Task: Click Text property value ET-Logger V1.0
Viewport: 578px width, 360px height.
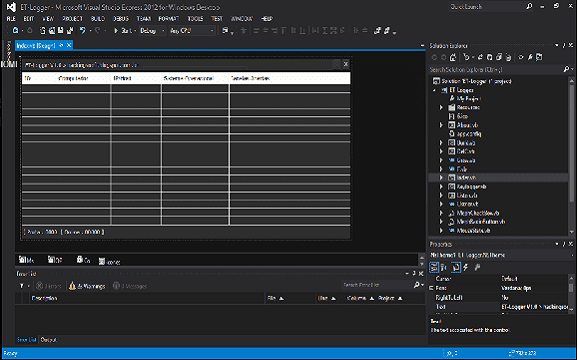Action: [534, 307]
